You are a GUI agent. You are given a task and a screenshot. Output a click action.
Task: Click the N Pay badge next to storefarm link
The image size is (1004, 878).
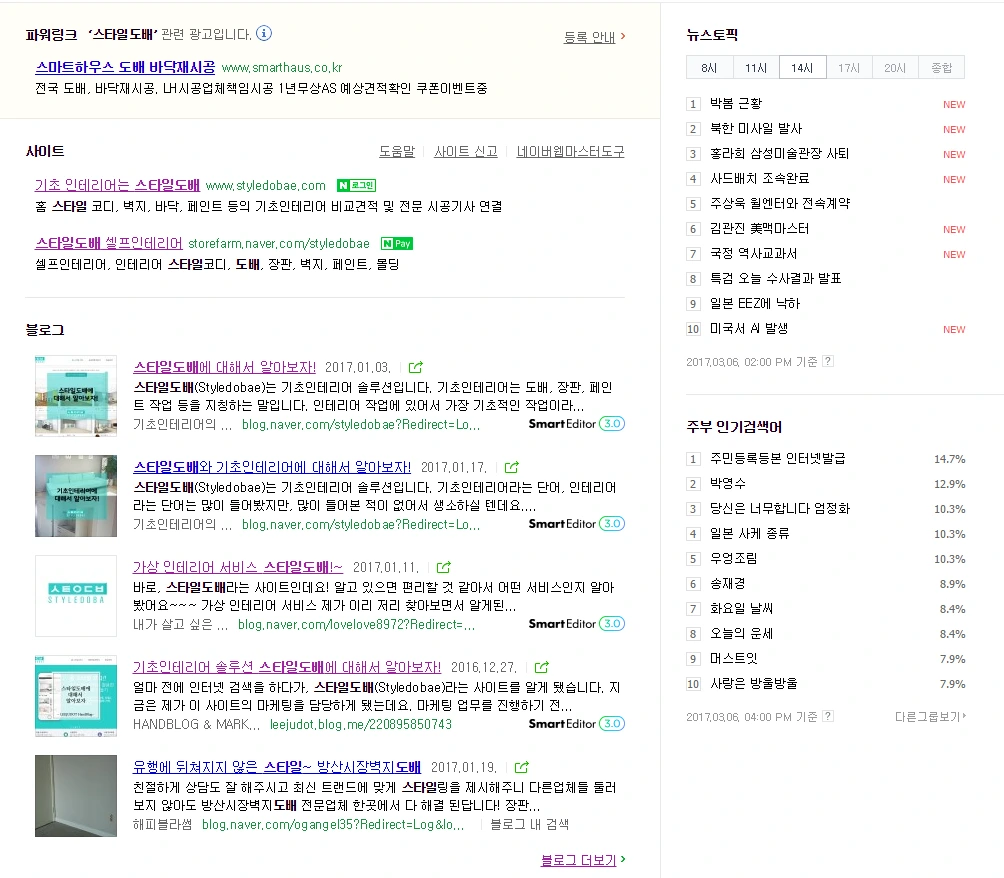pyautogui.click(x=397, y=243)
